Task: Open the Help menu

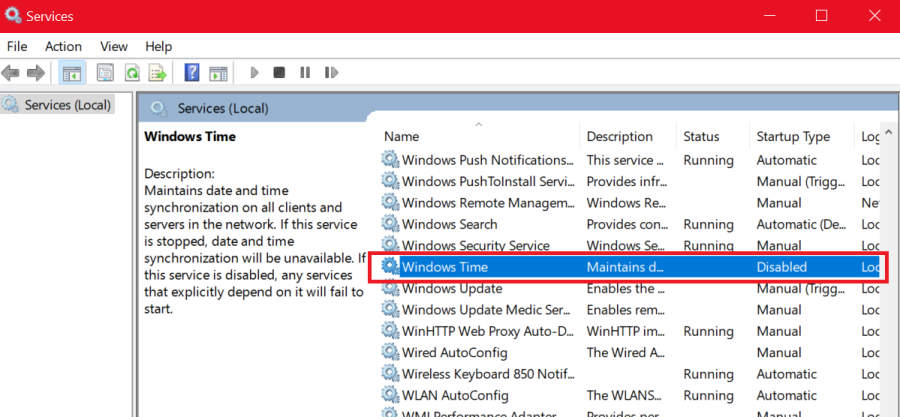Action: coord(158,46)
